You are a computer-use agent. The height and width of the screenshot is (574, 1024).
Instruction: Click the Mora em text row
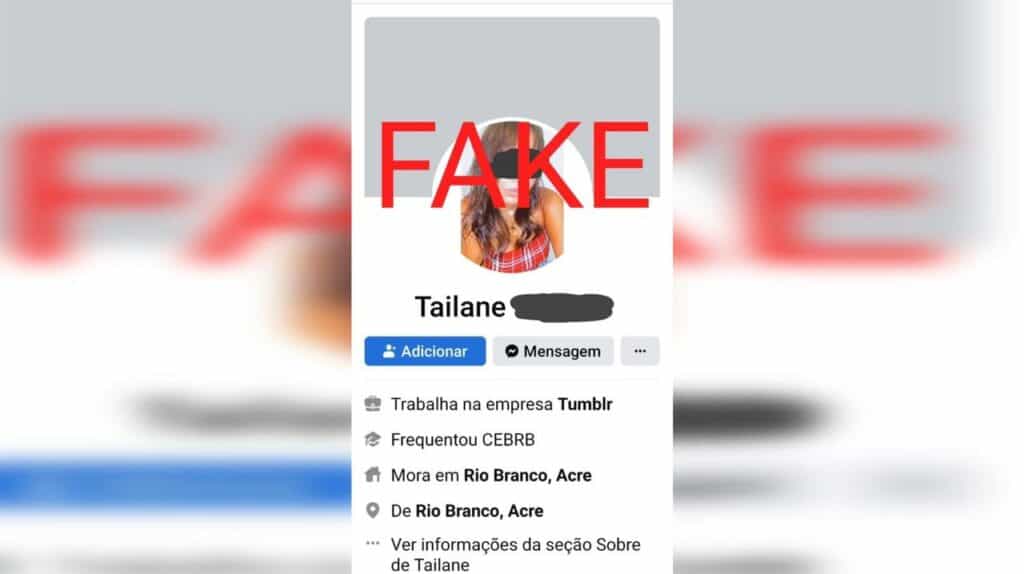[x=491, y=475]
